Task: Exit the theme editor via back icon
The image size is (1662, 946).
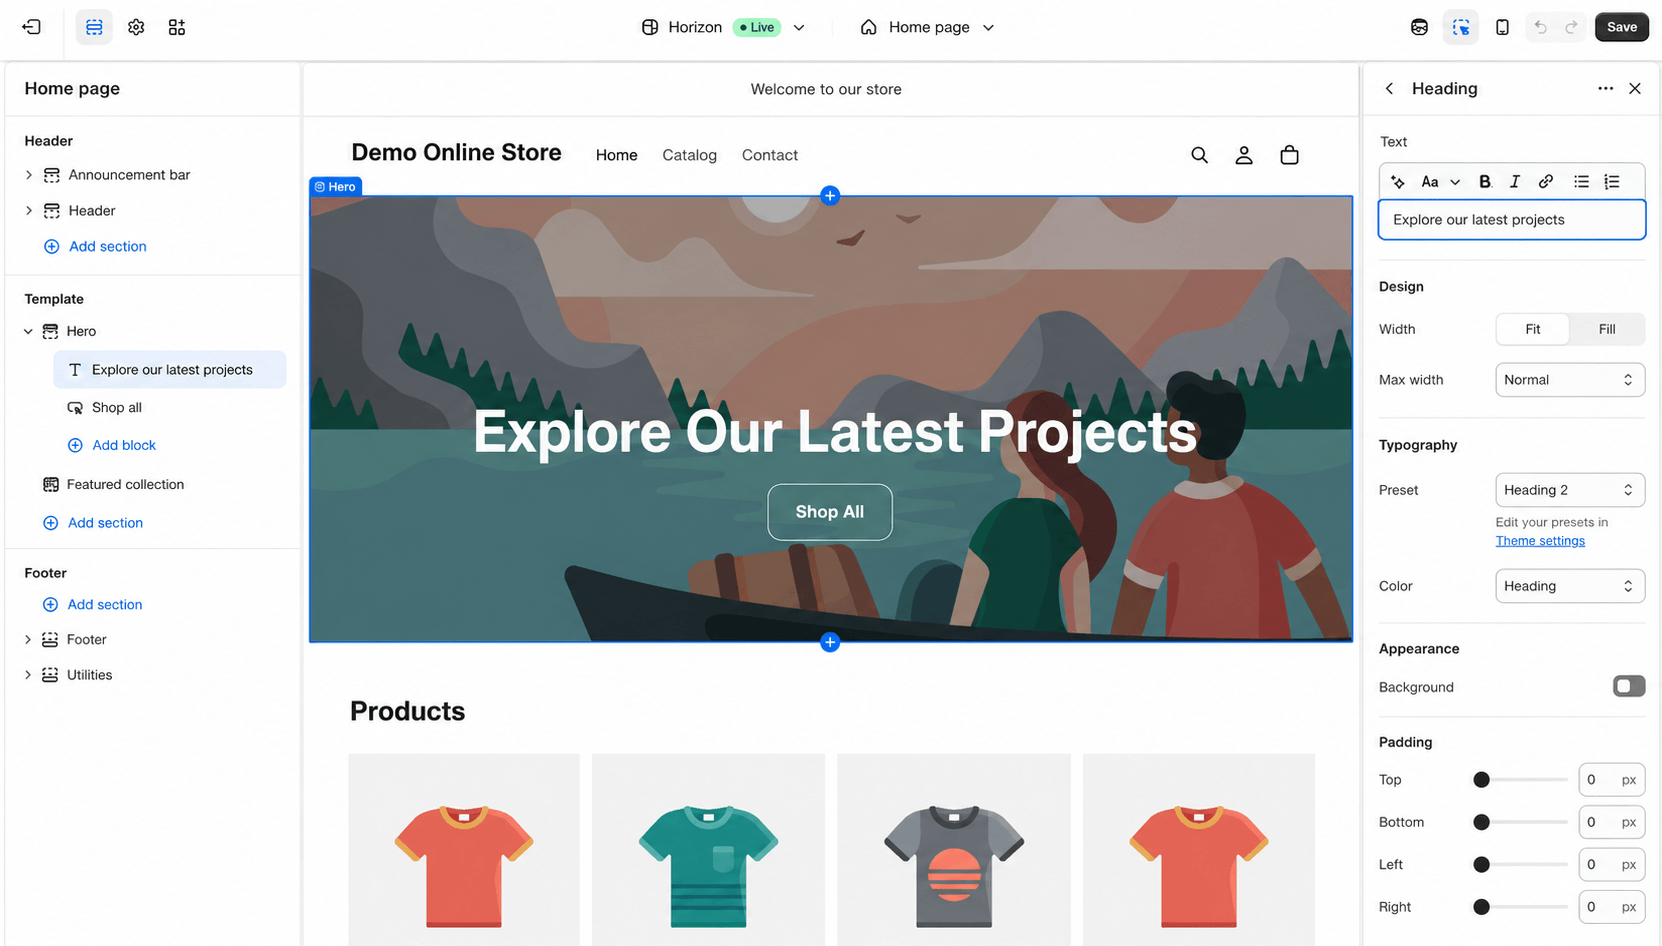Action: pos(31,27)
